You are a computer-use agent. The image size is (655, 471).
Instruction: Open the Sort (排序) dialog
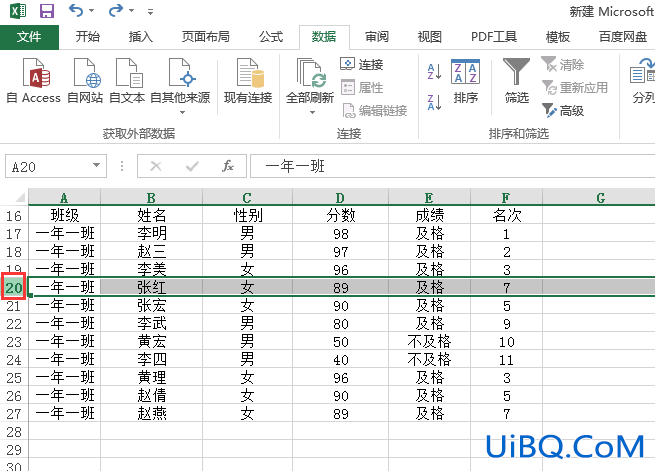coord(465,81)
